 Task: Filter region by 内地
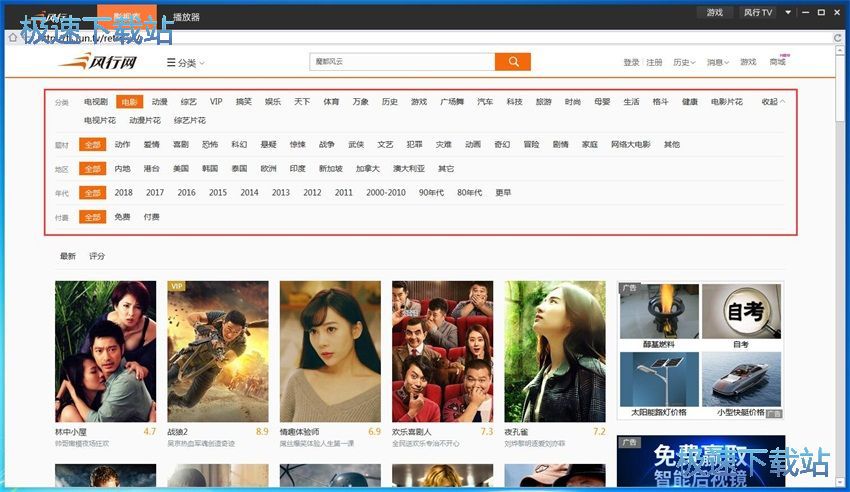point(123,169)
